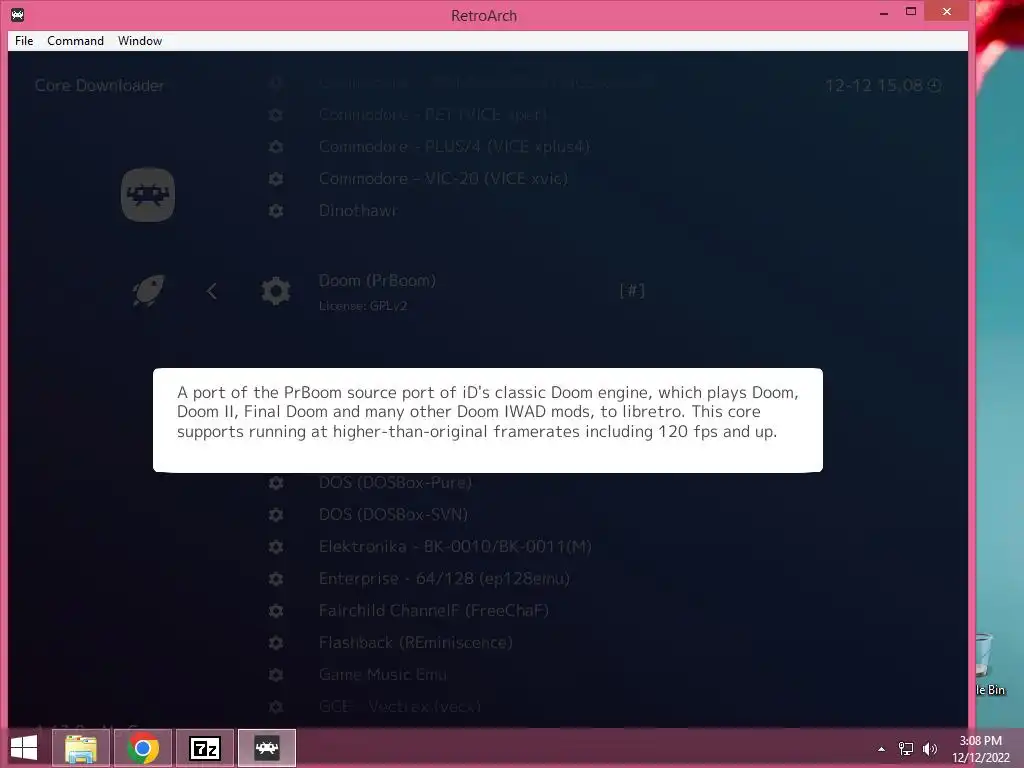Show hidden system tray icons arrow
The height and width of the screenshot is (768, 1024).
point(882,749)
